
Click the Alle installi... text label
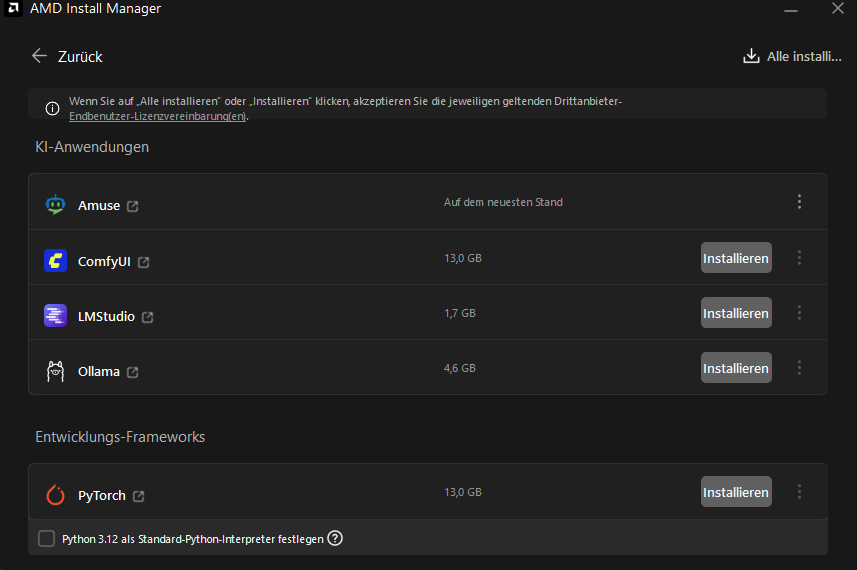click(x=804, y=56)
